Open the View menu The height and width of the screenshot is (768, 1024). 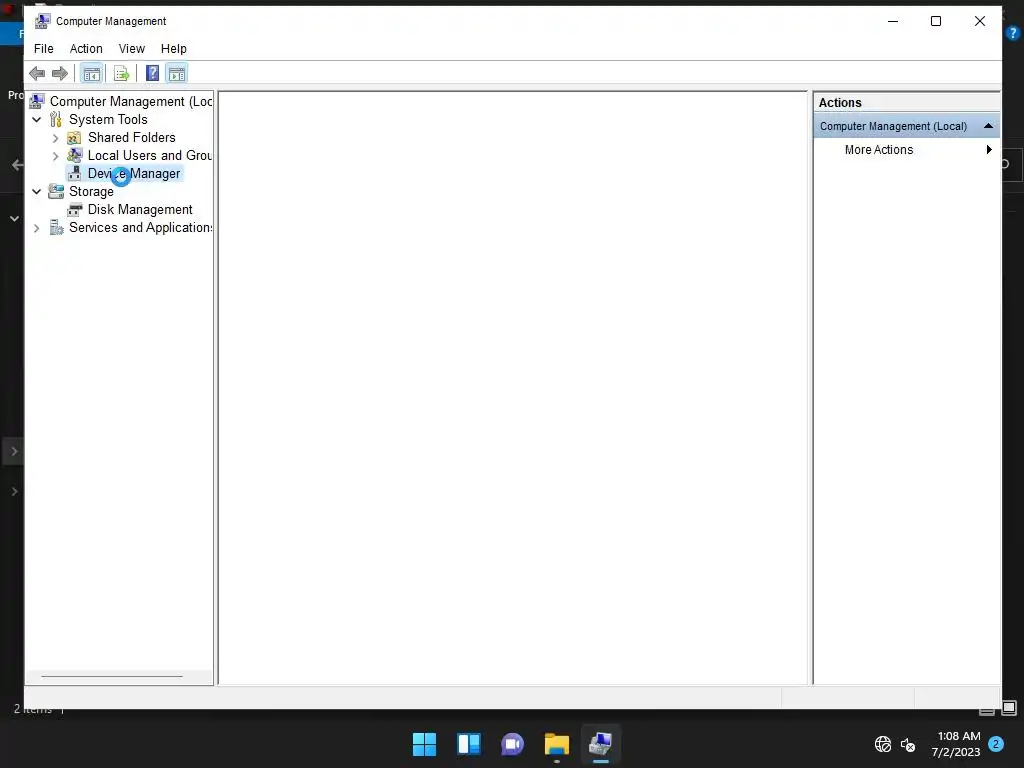(131, 49)
